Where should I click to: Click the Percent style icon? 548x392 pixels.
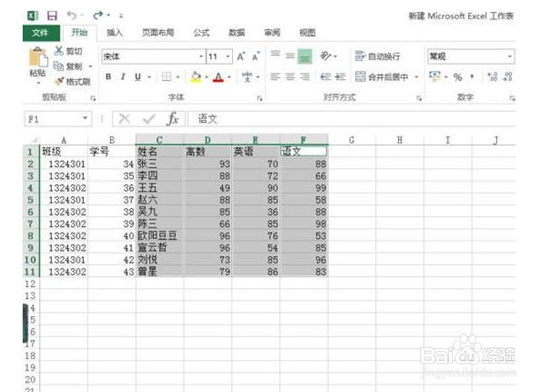tap(458, 77)
